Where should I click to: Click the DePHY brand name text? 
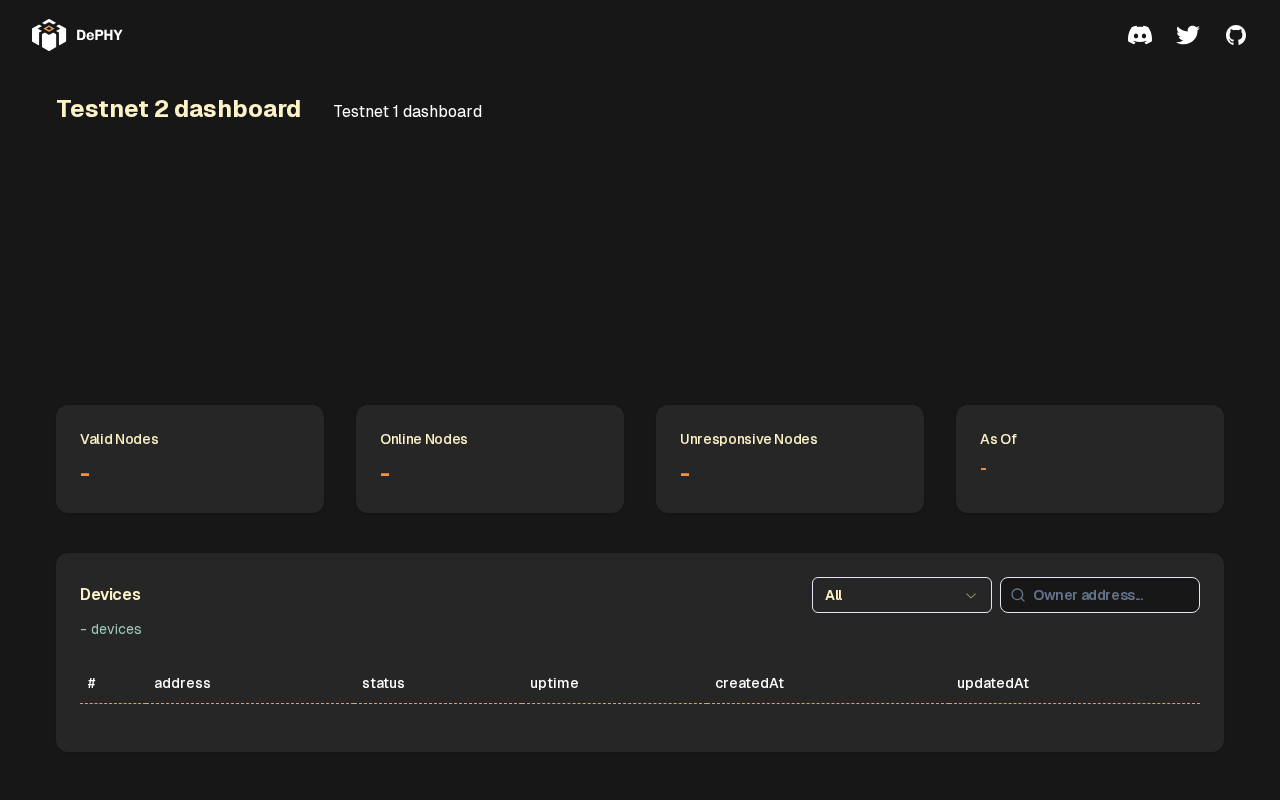point(99,35)
